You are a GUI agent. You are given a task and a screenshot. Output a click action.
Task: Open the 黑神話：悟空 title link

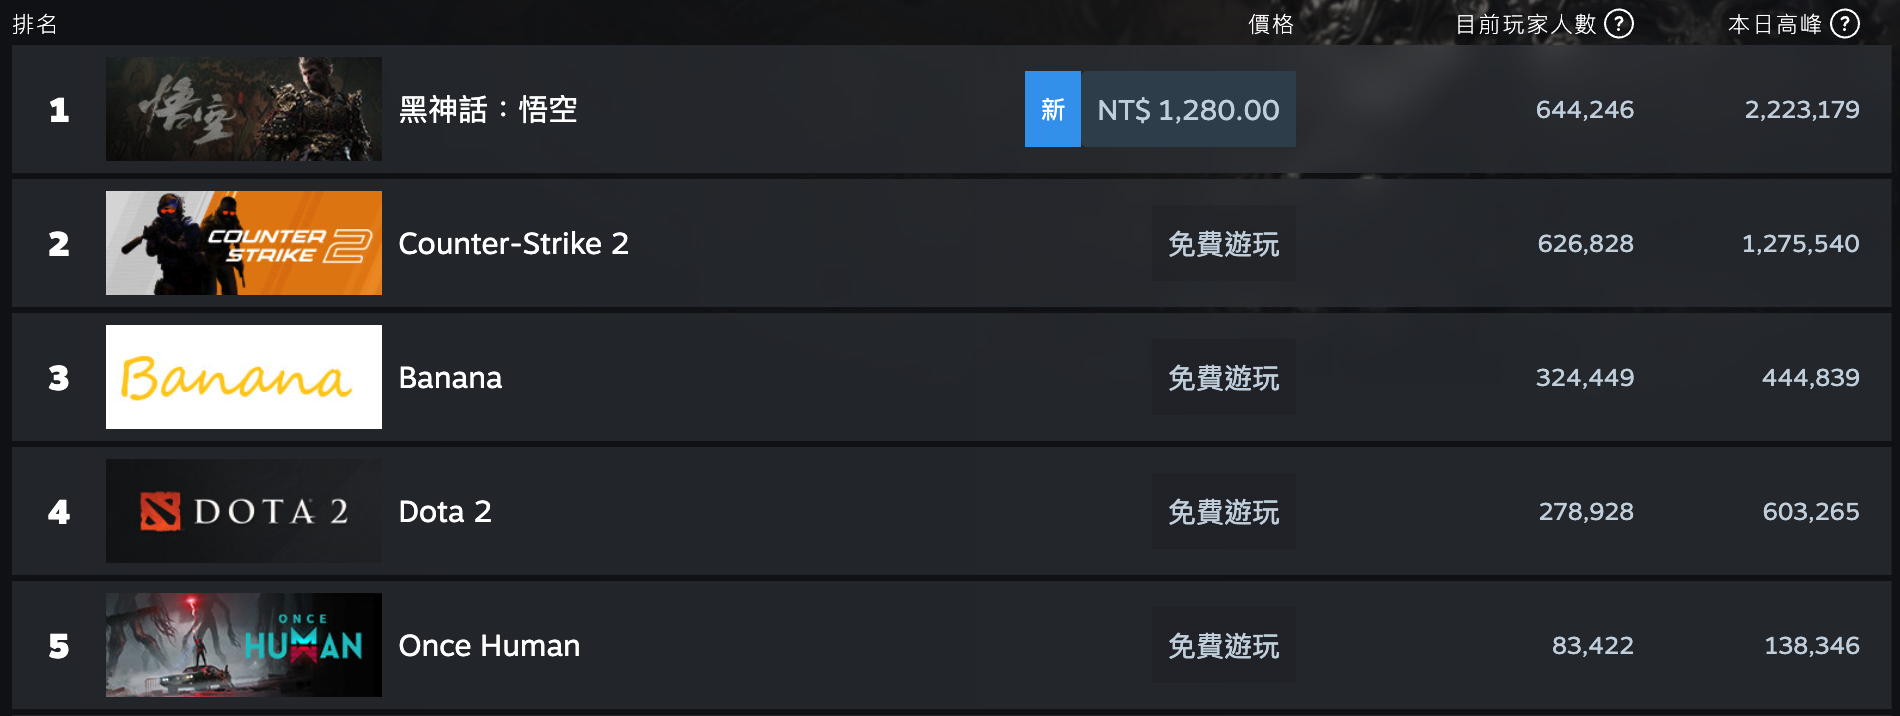click(488, 109)
